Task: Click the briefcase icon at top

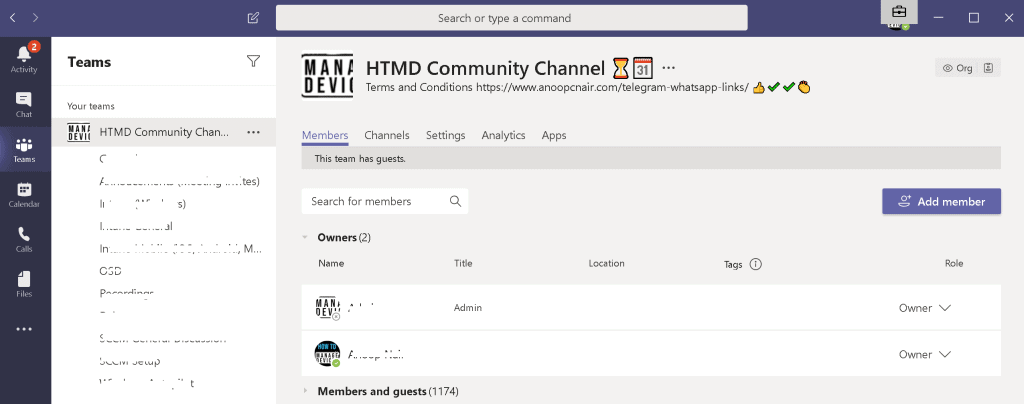Action: tap(899, 12)
